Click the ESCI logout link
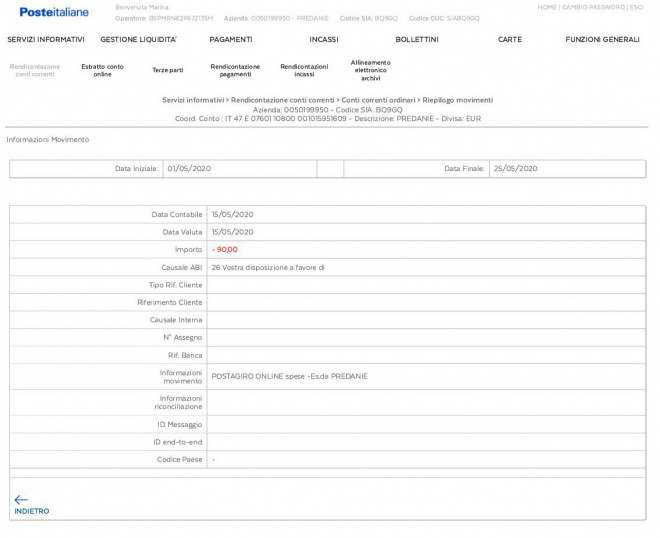The width and height of the screenshot is (660, 538). tap(636, 7)
